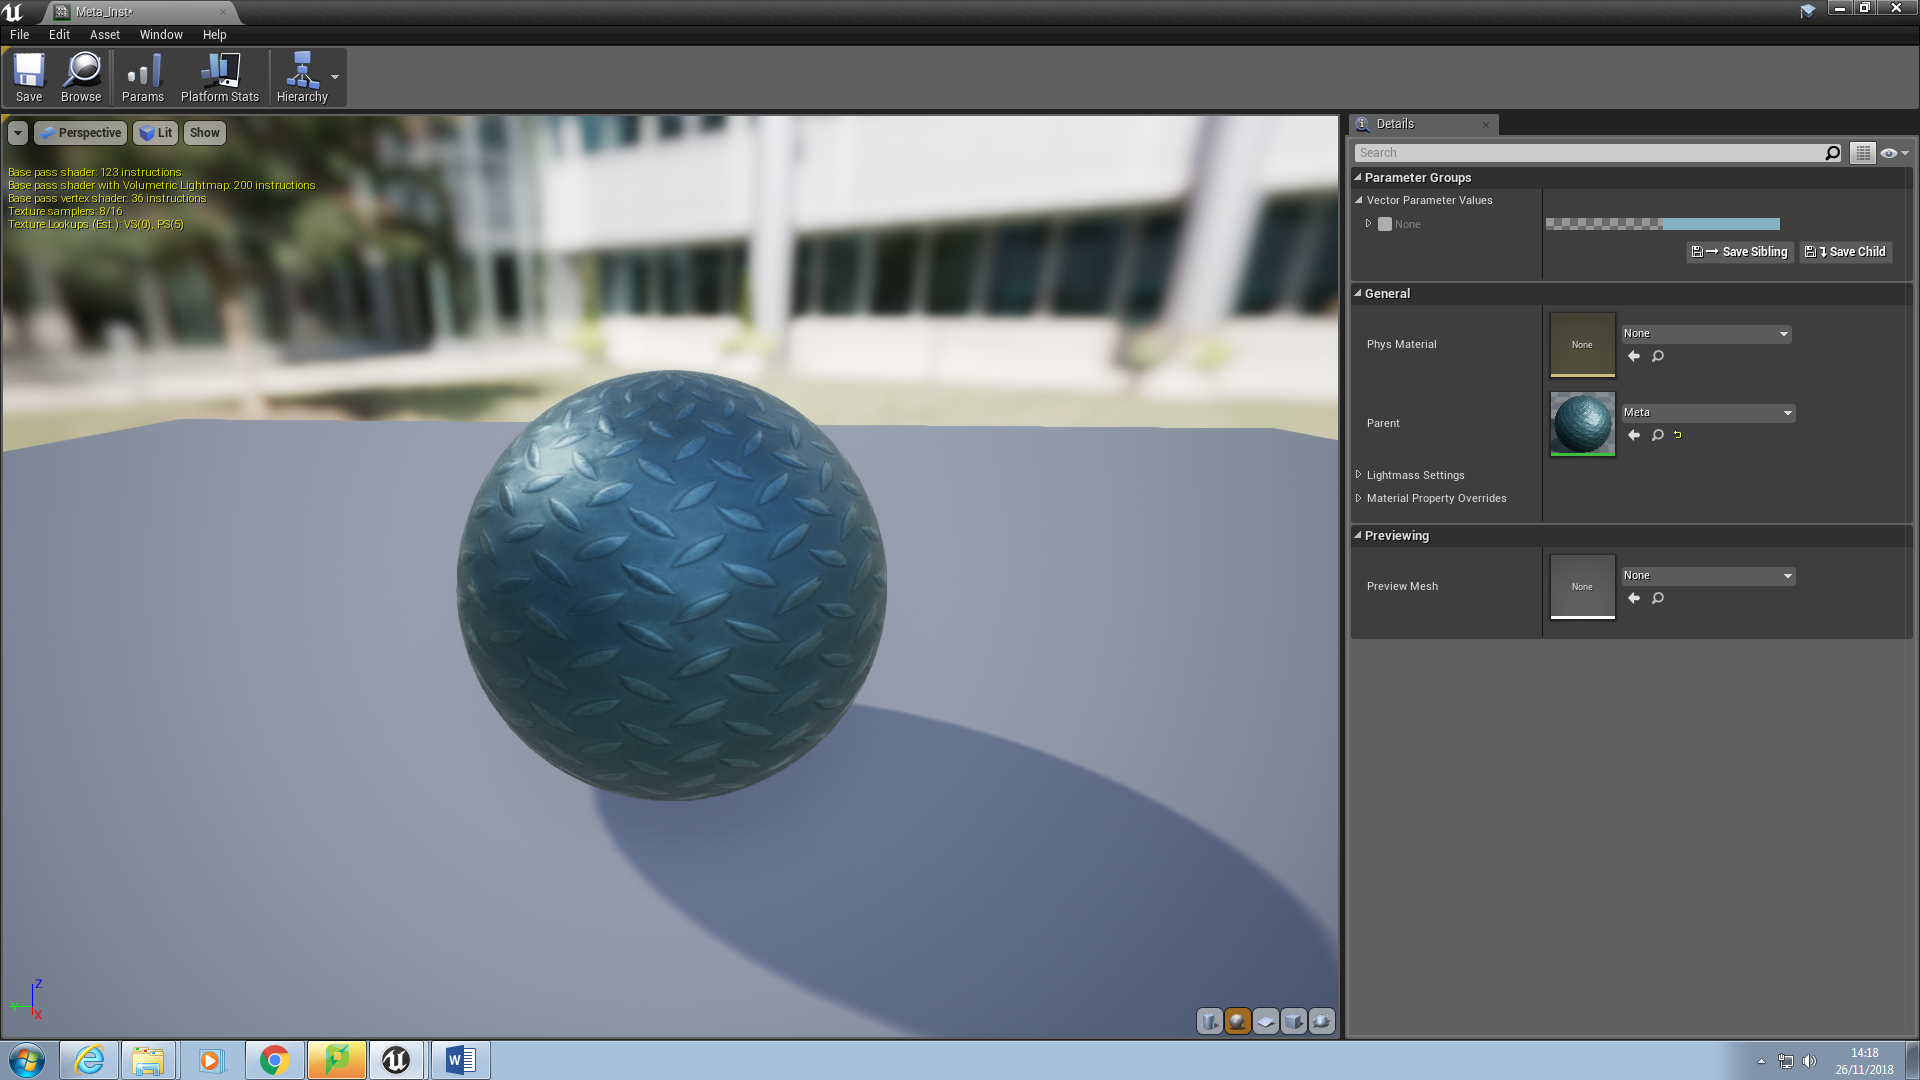The width and height of the screenshot is (1920, 1080).
Task: Click the vector parameter color bar
Action: click(x=1662, y=224)
